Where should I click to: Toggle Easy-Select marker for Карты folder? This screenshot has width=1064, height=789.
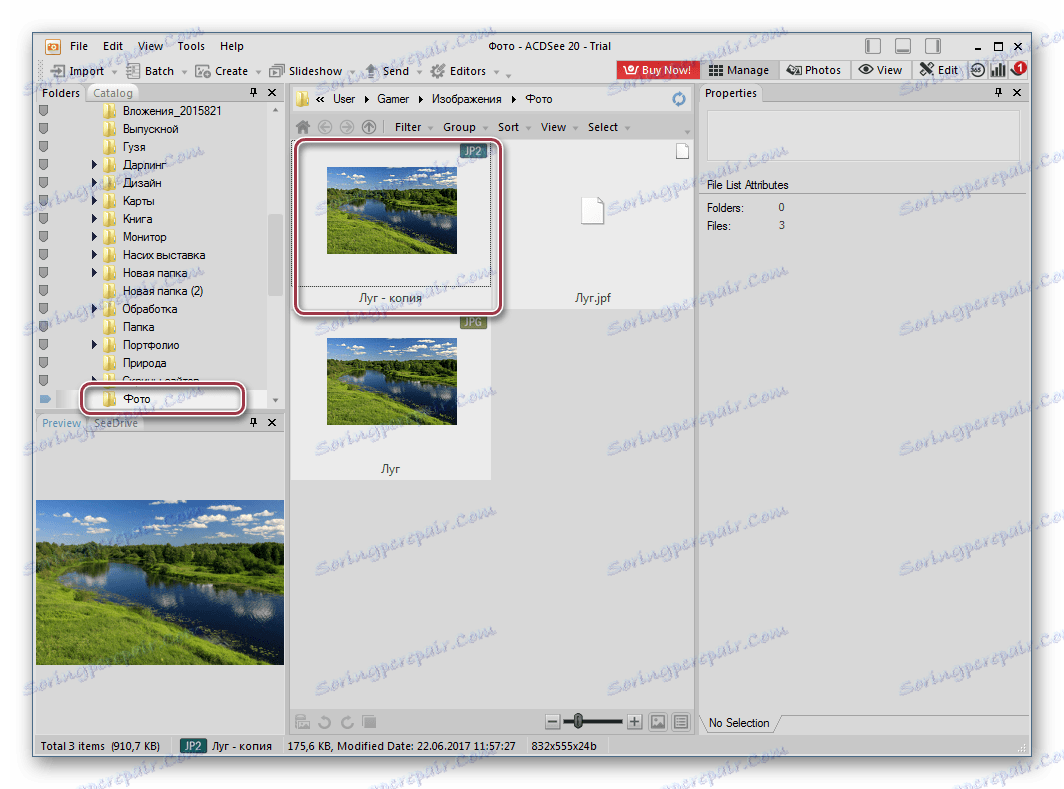tap(43, 201)
